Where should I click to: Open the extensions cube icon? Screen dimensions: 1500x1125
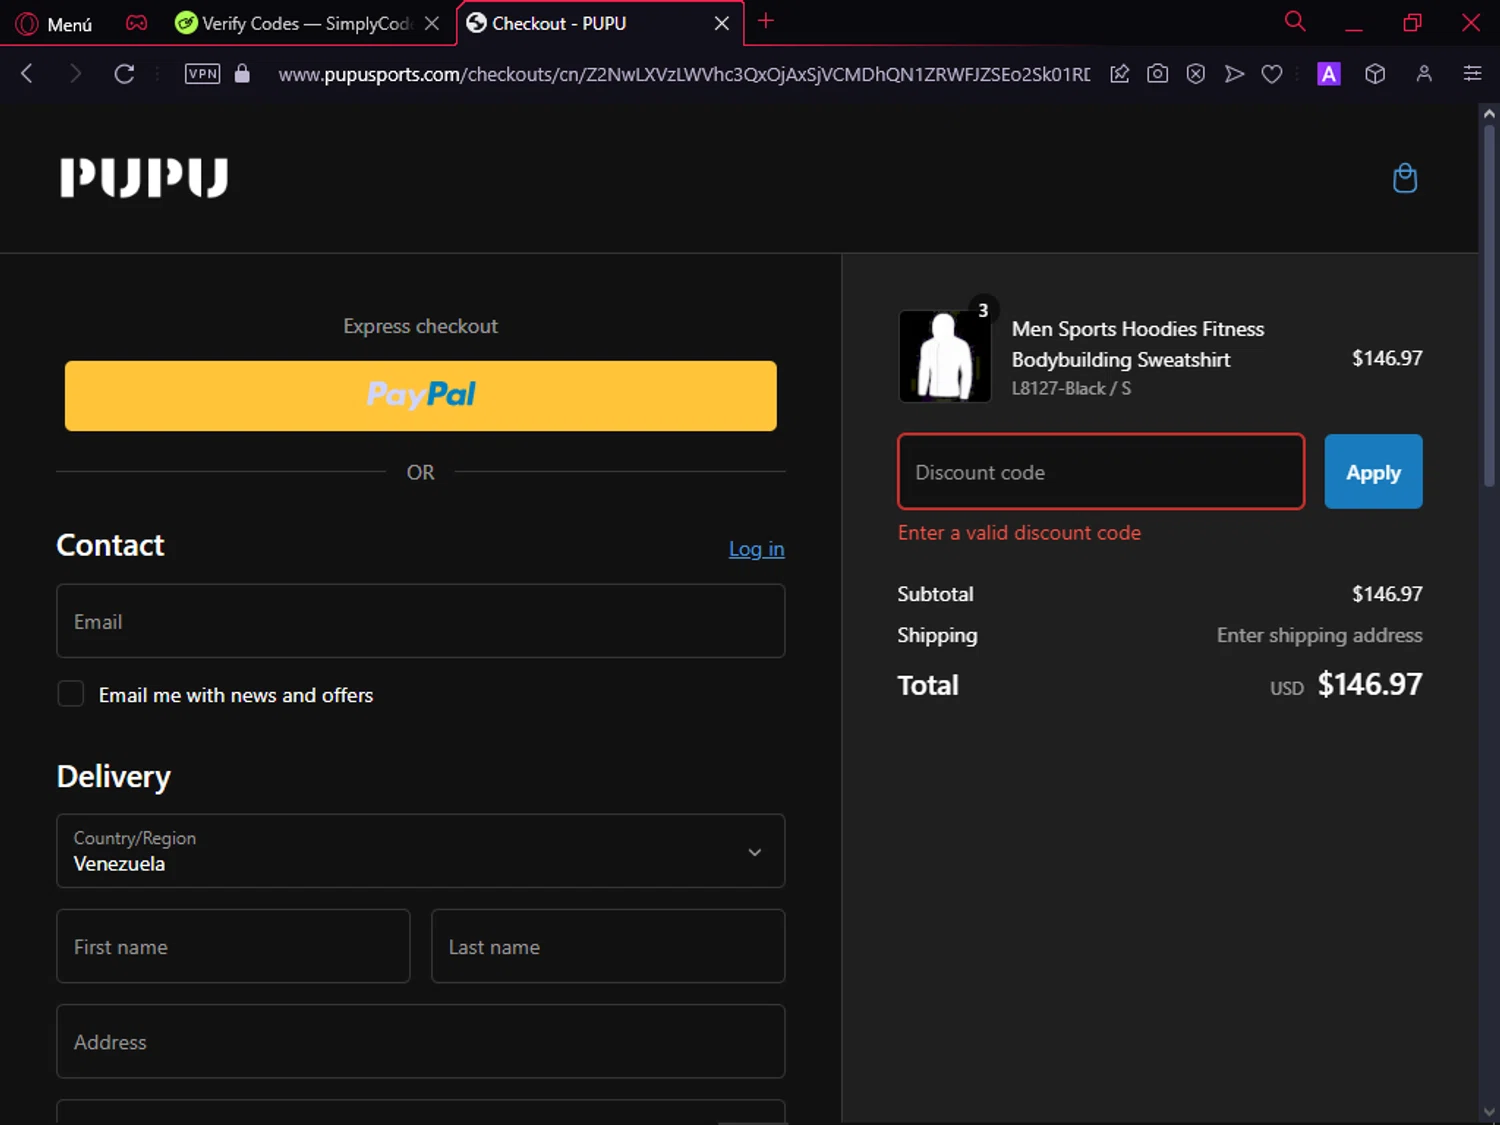click(x=1376, y=74)
